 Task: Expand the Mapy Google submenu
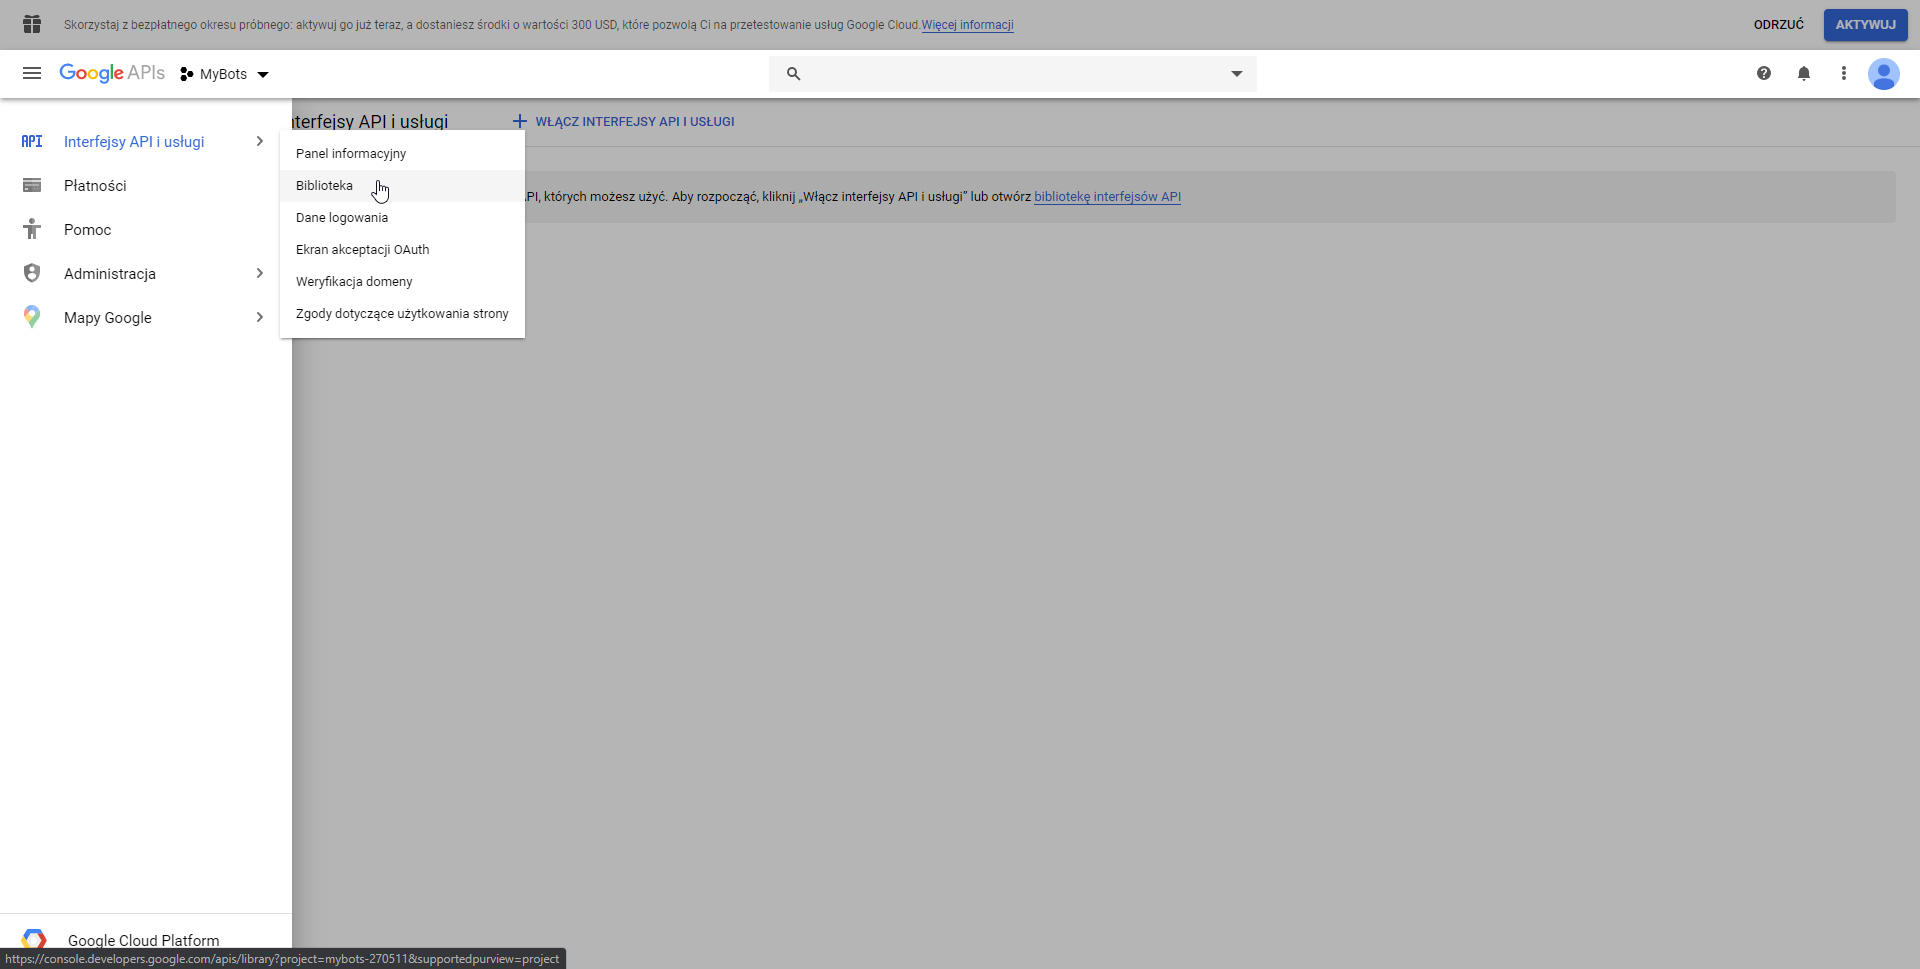[259, 317]
